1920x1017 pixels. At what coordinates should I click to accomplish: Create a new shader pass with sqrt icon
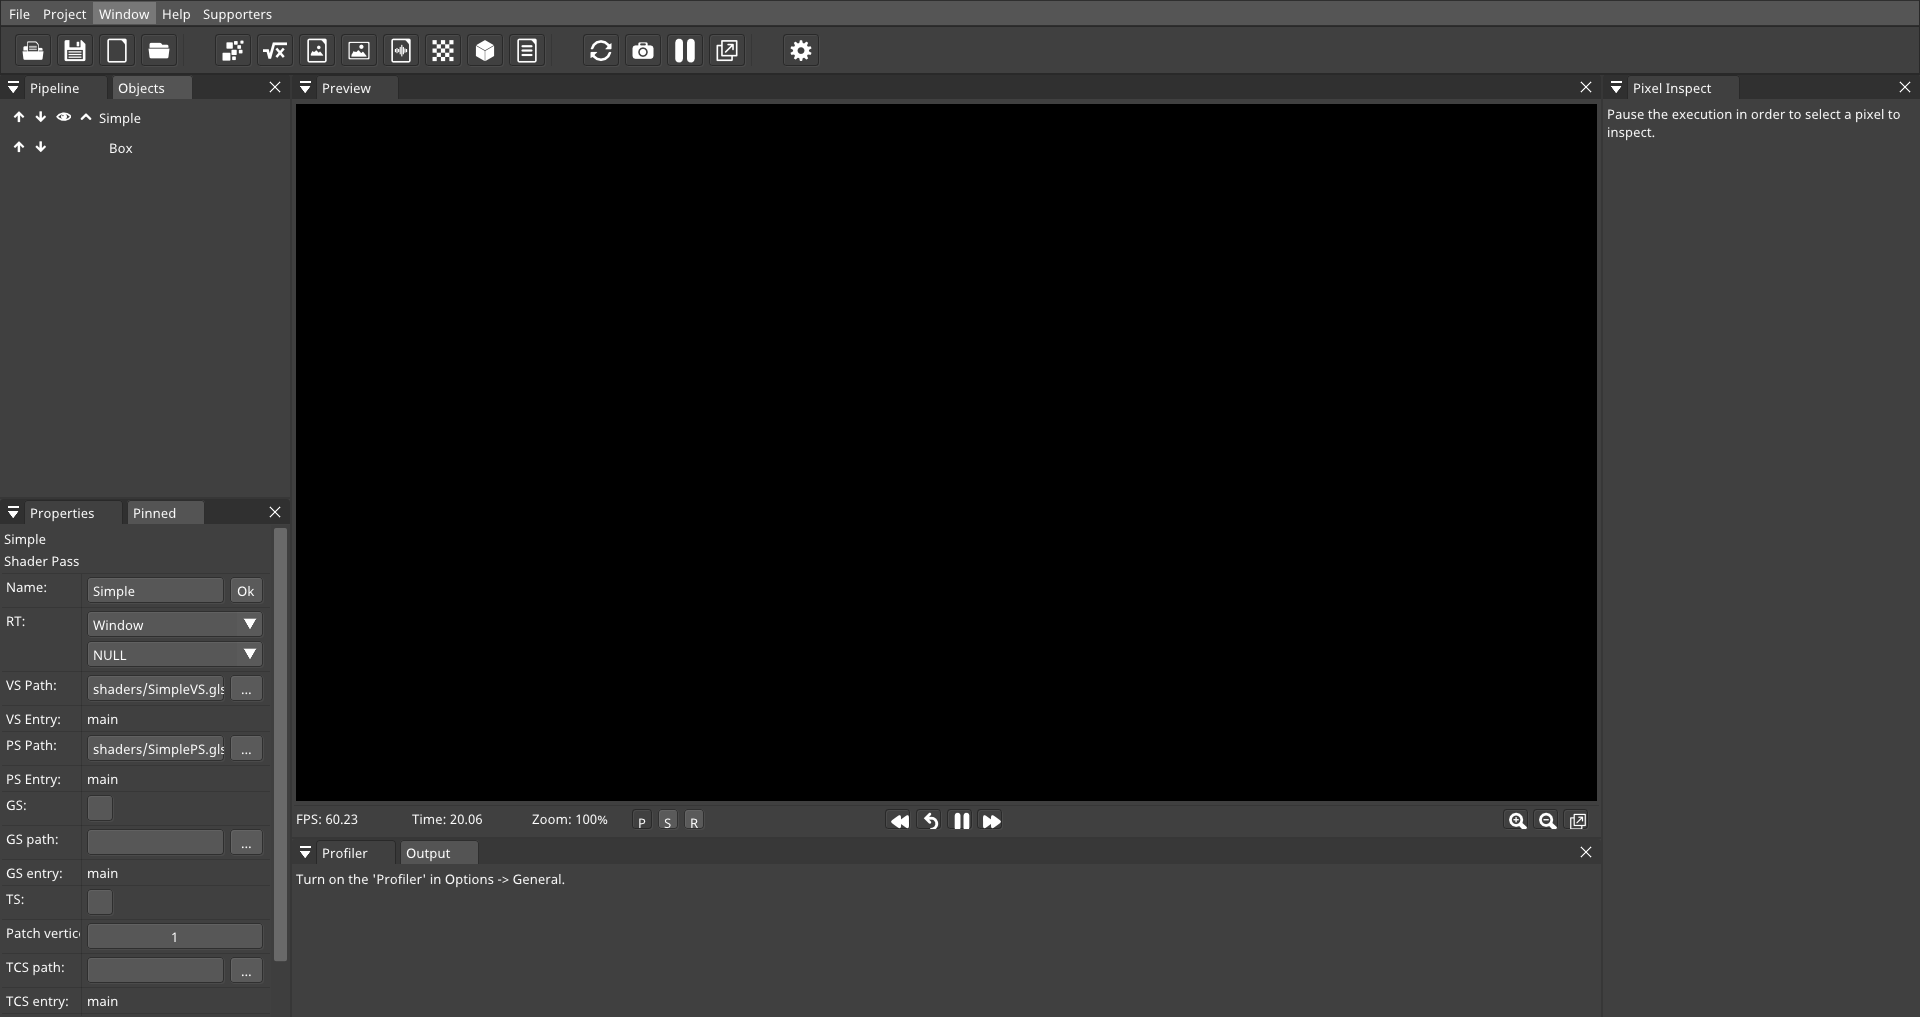275,50
